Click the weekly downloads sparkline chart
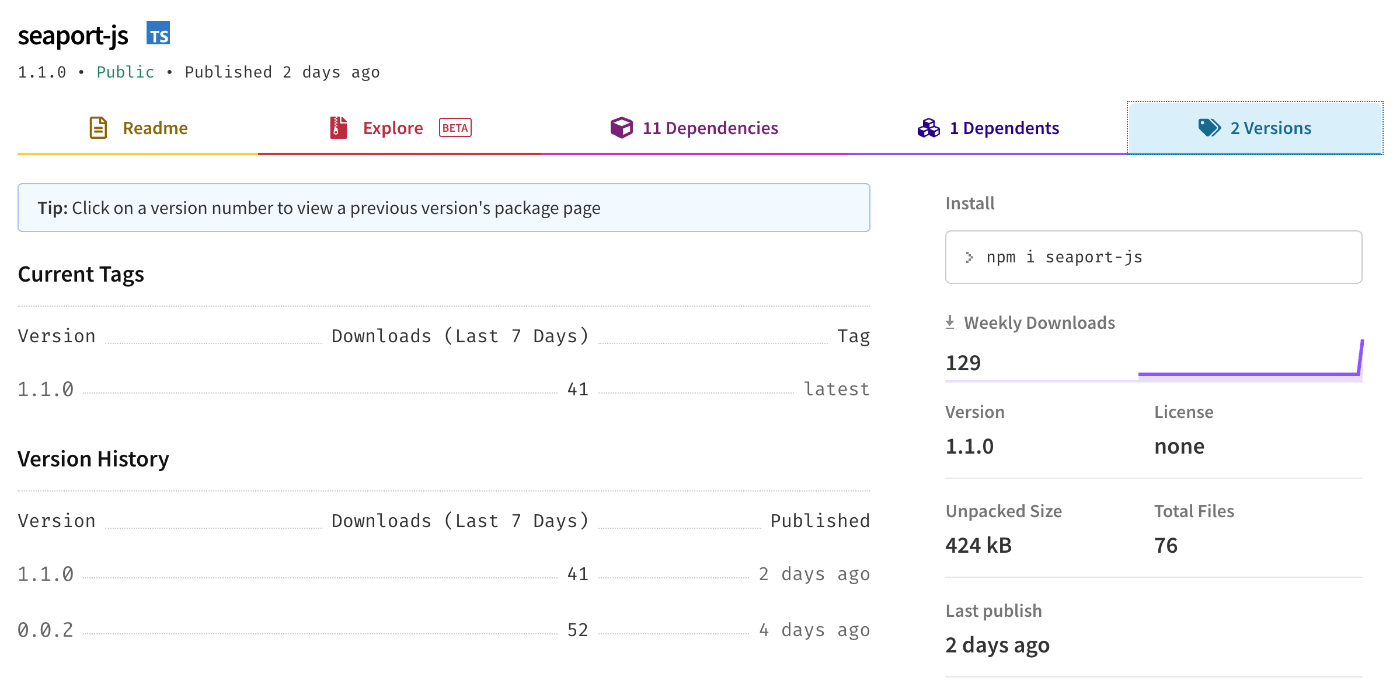The image size is (1400, 695). coord(1250,361)
